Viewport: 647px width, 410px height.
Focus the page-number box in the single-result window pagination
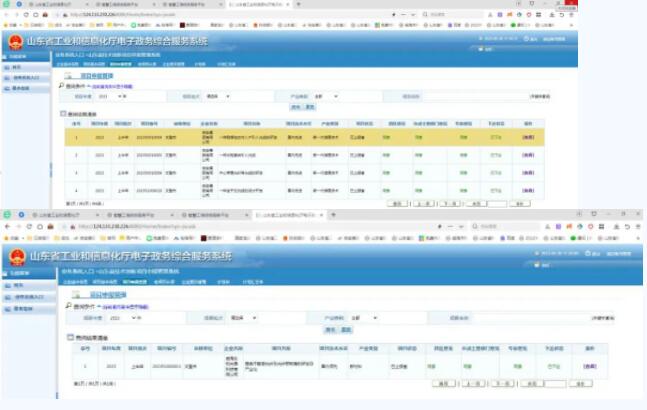pos(555,384)
